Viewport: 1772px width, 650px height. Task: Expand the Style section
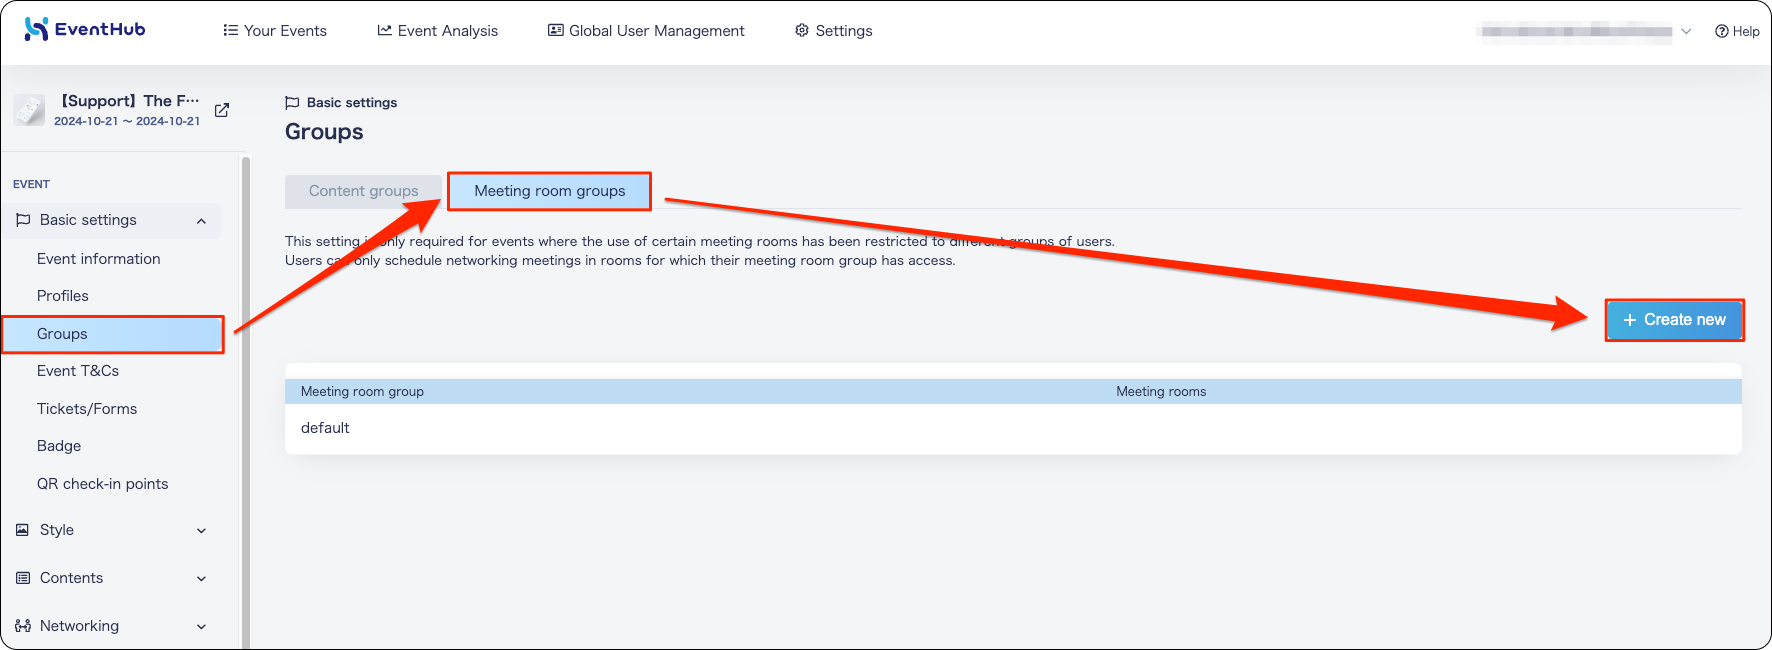[201, 531]
